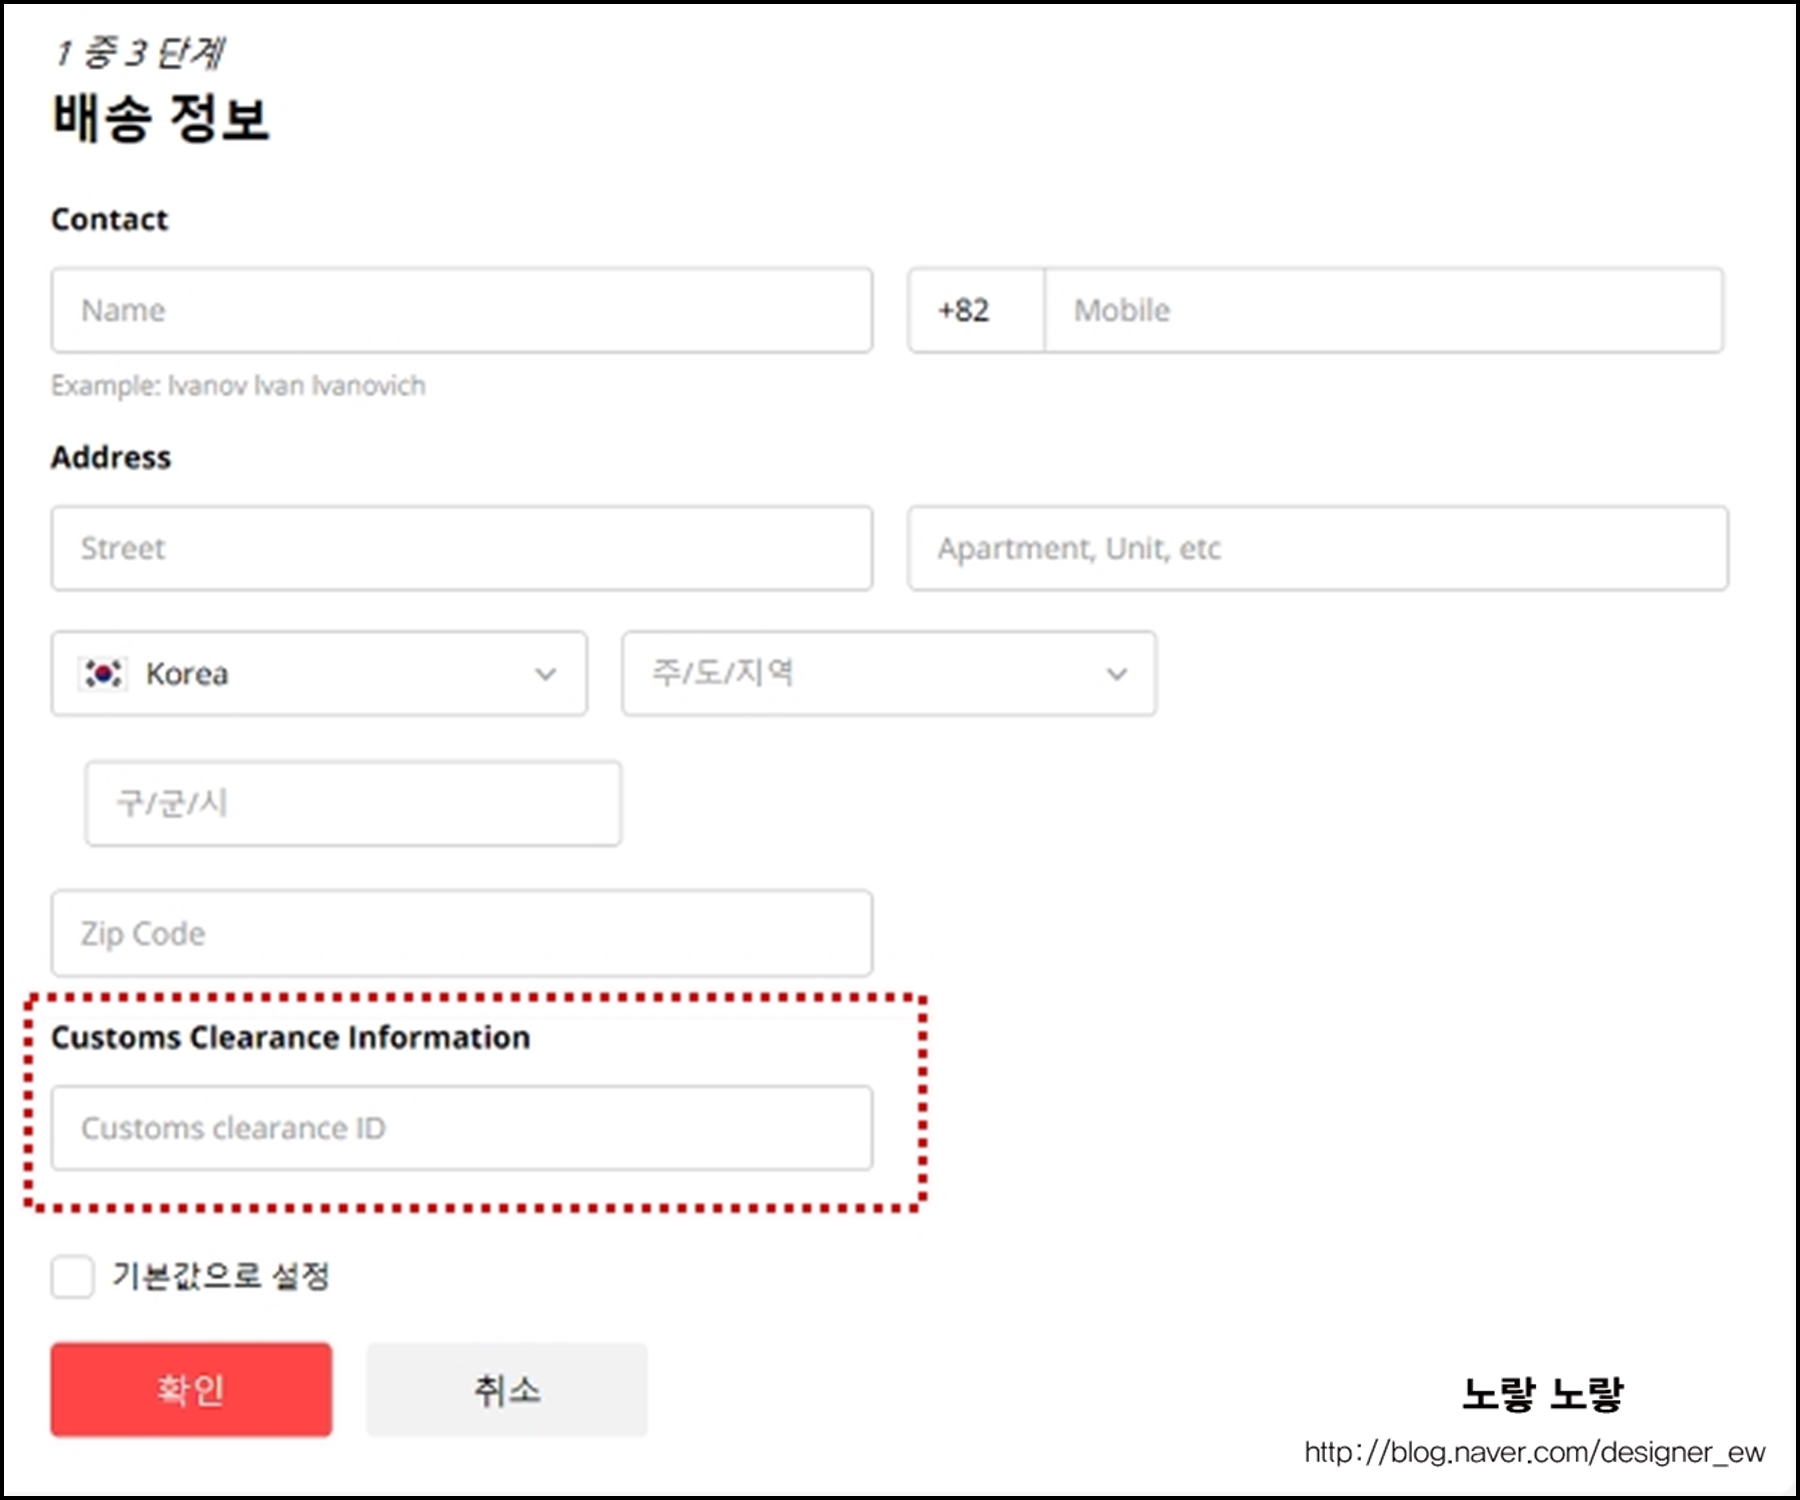This screenshot has width=1800, height=1500.
Task: Click the Name input field
Action: (x=460, y=310)
